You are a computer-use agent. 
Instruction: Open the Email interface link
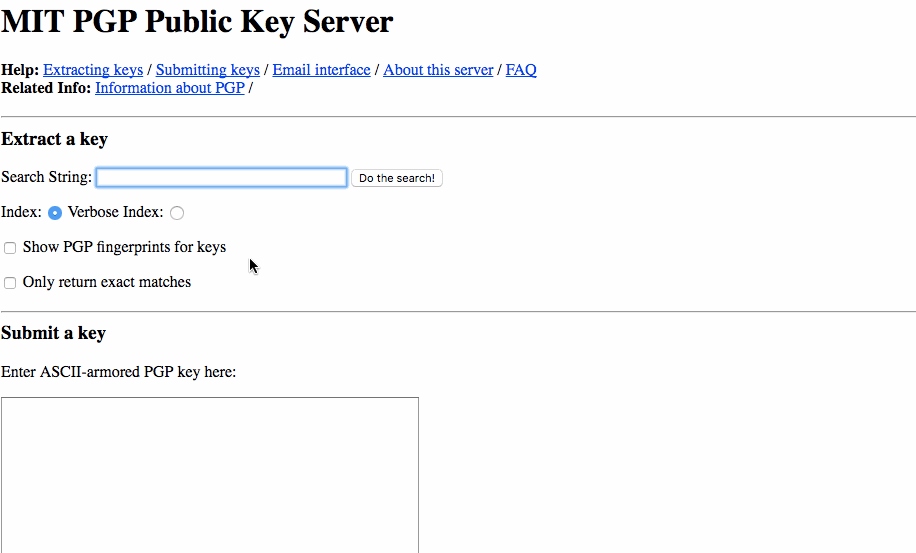tap(321, 70)
